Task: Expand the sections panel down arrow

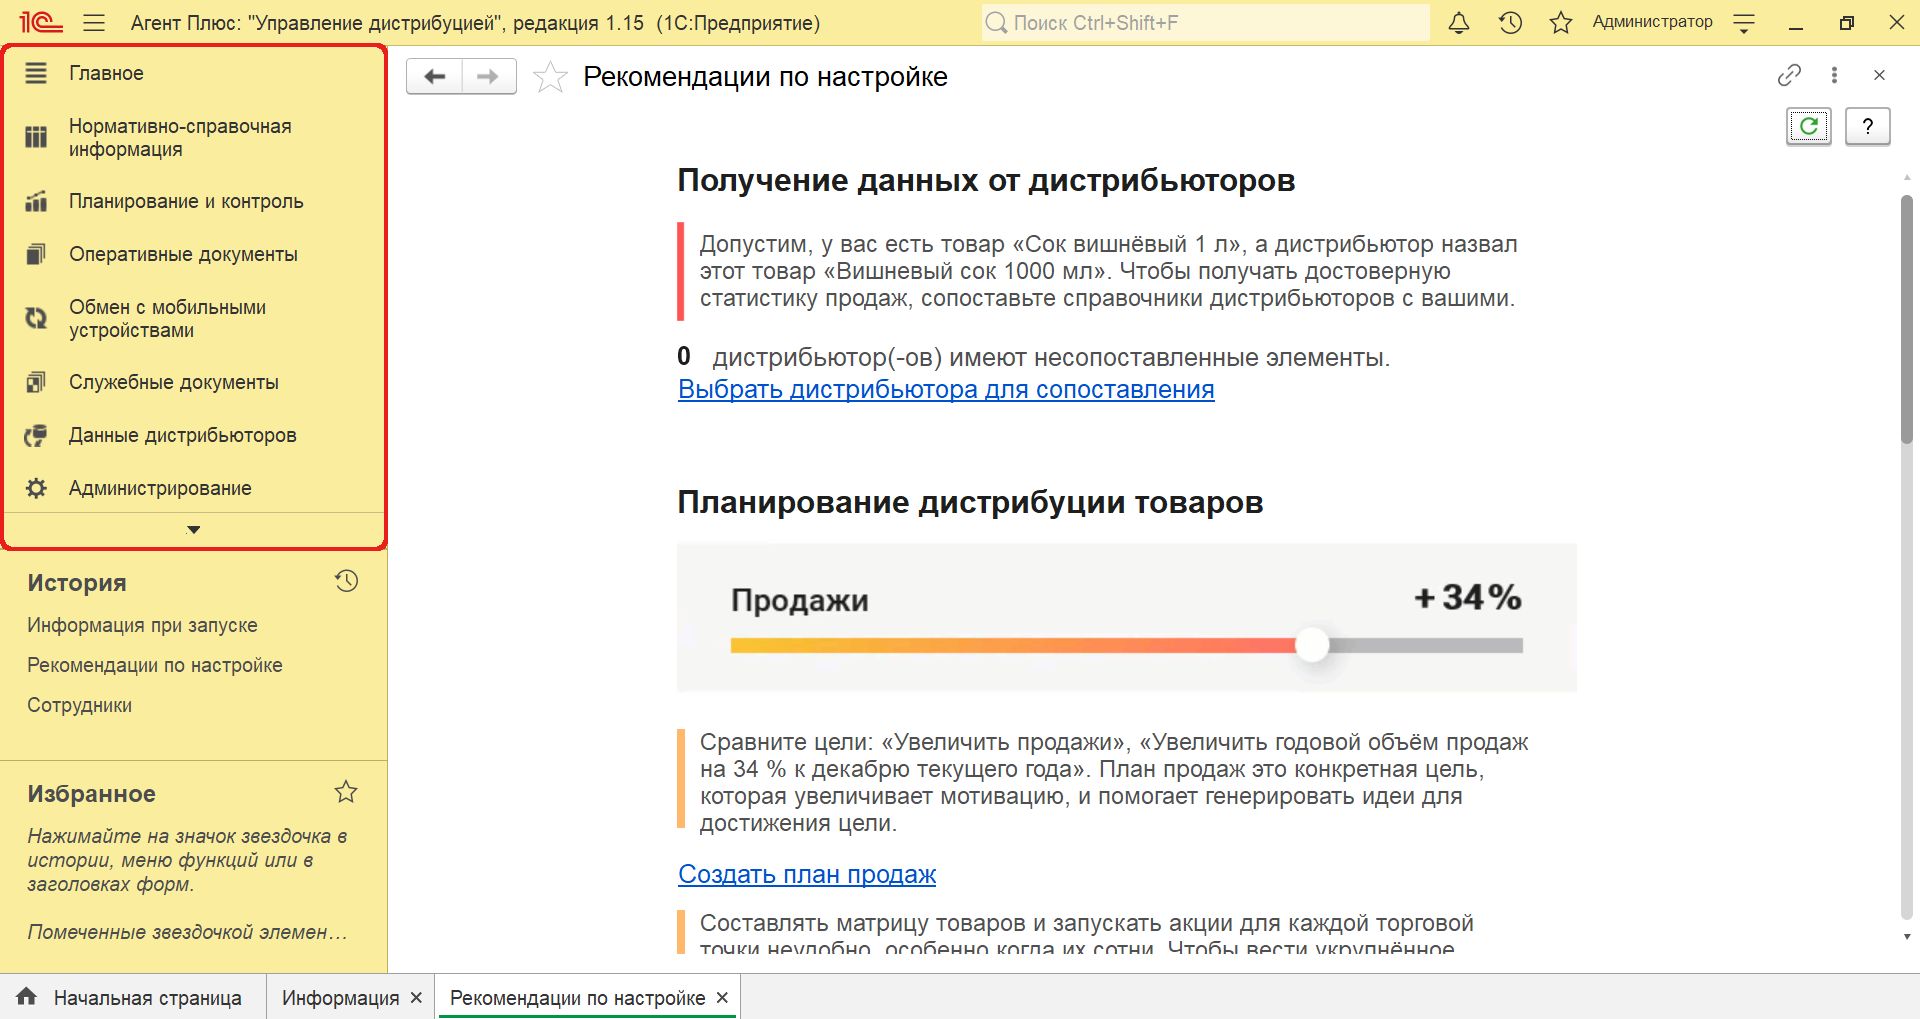Action: tap(194, 530)
